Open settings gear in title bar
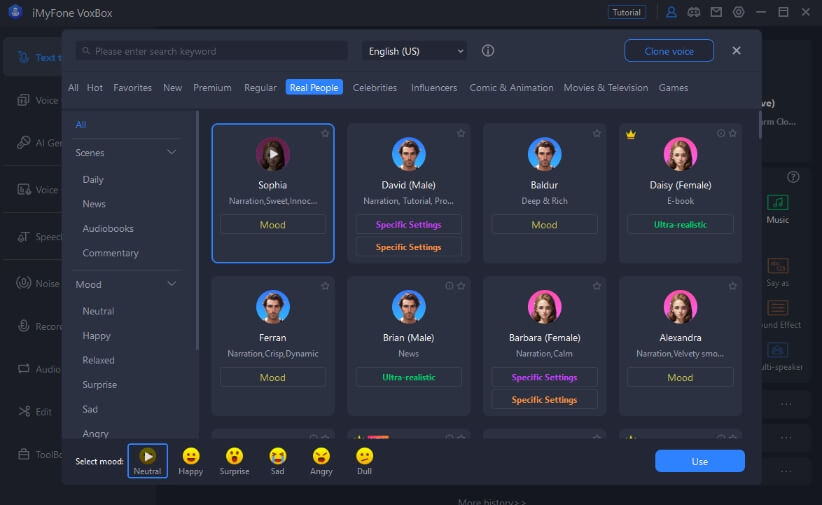 pyautogui.click(x=739, y=12)
